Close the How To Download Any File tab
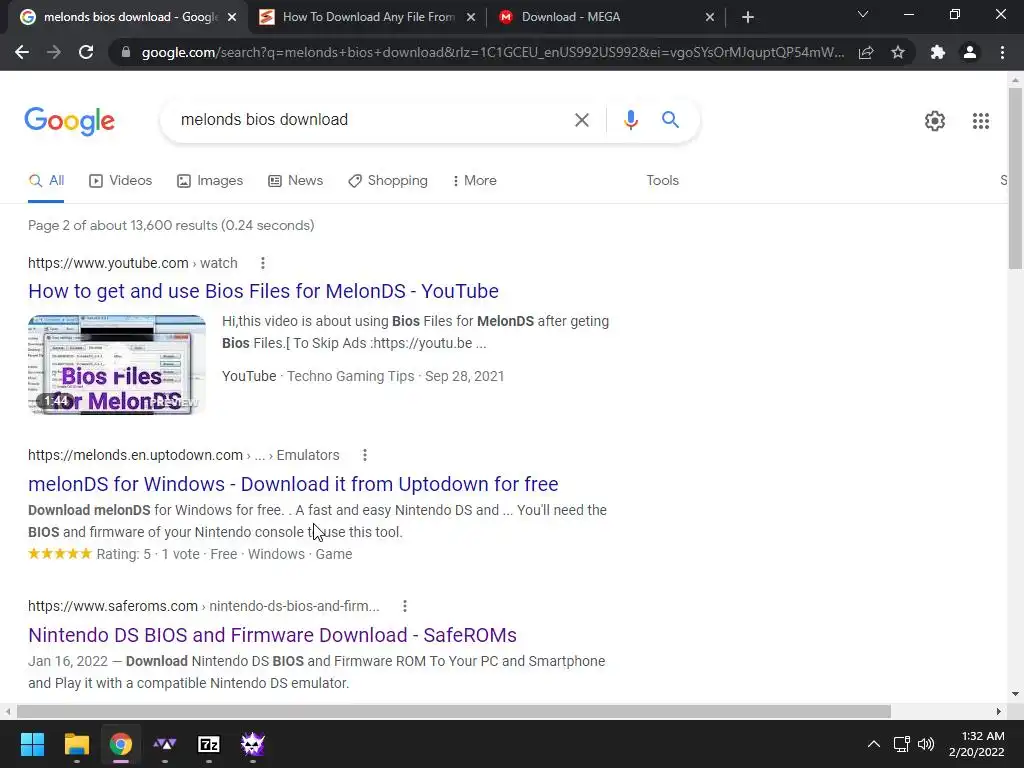Screen dimensions: 1024x768 (x=471, y=18)
